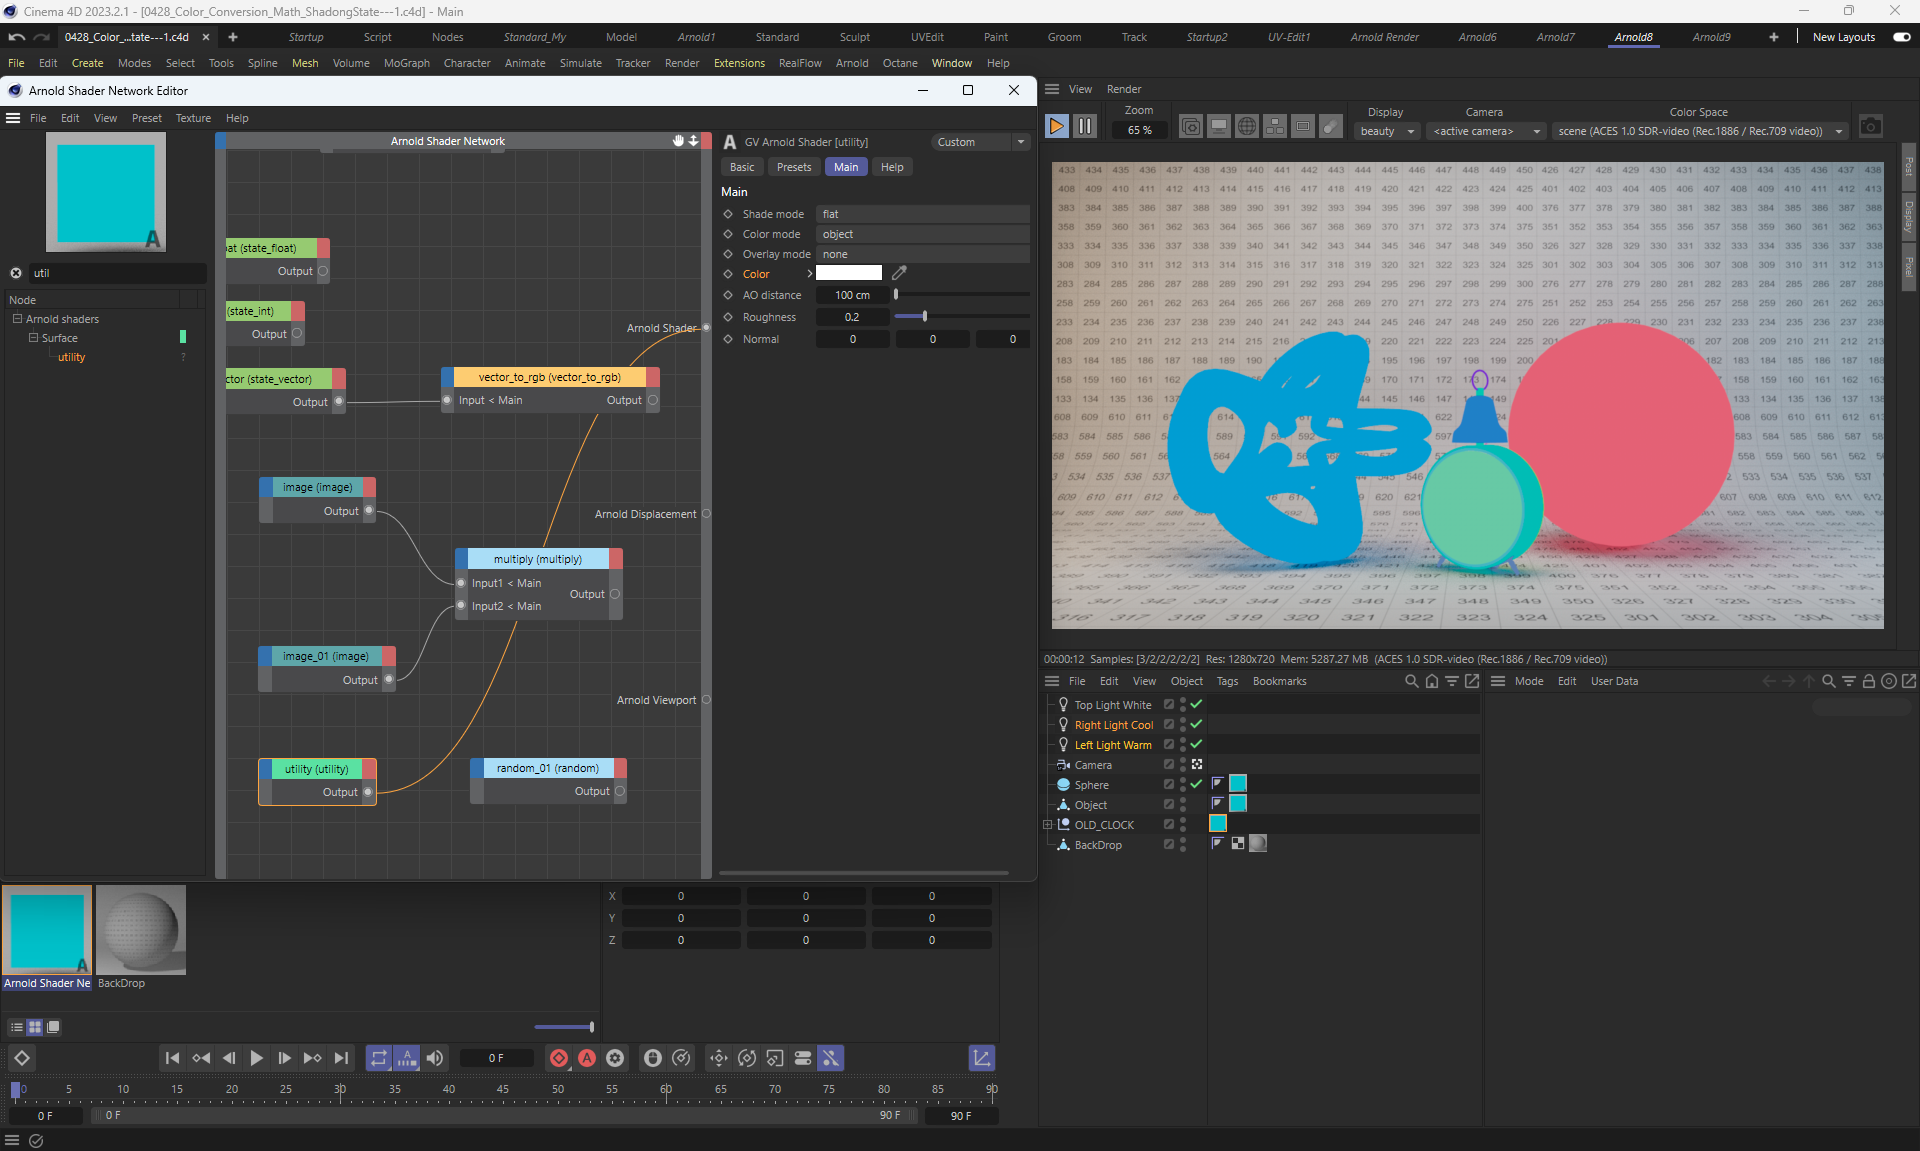Expand the OLD_CLOCK object hierarchy
Image resolution: width=1920 pixels, height=1151 pixels.
(1047, 825)
